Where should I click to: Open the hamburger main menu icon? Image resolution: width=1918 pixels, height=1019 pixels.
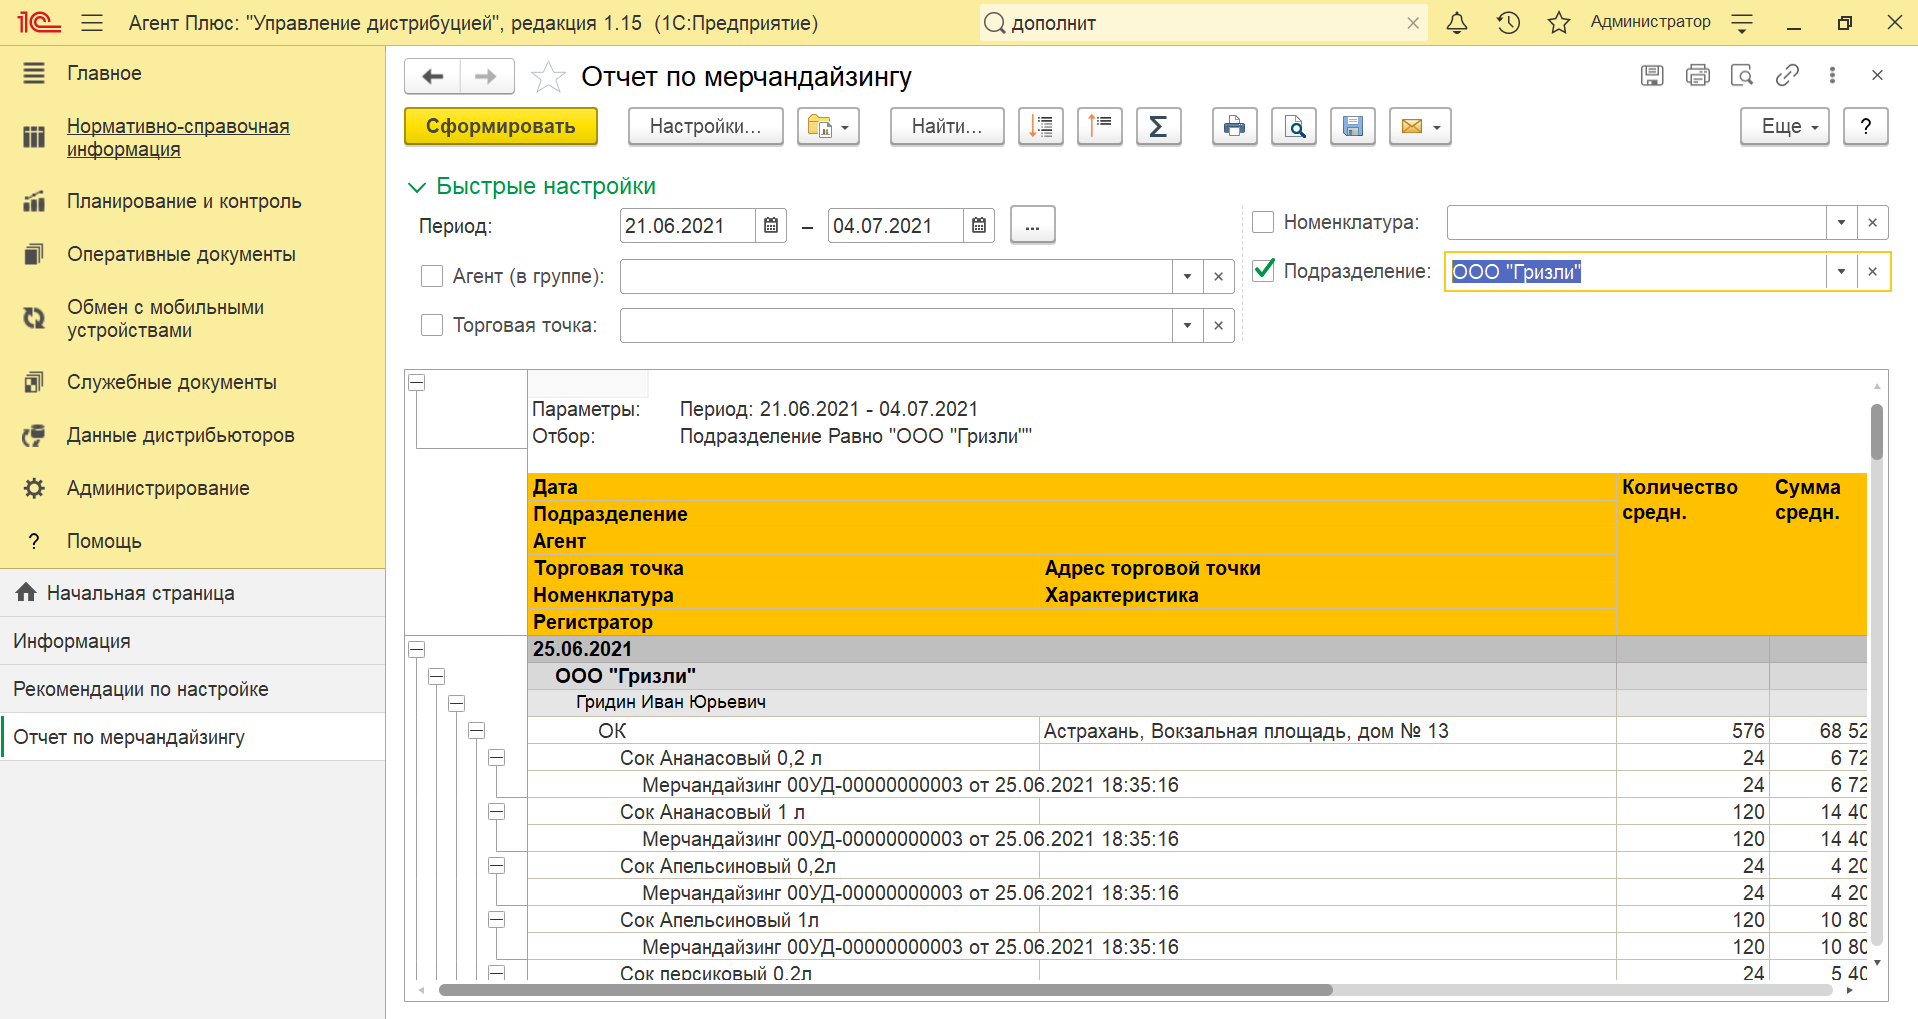(92, 22)
